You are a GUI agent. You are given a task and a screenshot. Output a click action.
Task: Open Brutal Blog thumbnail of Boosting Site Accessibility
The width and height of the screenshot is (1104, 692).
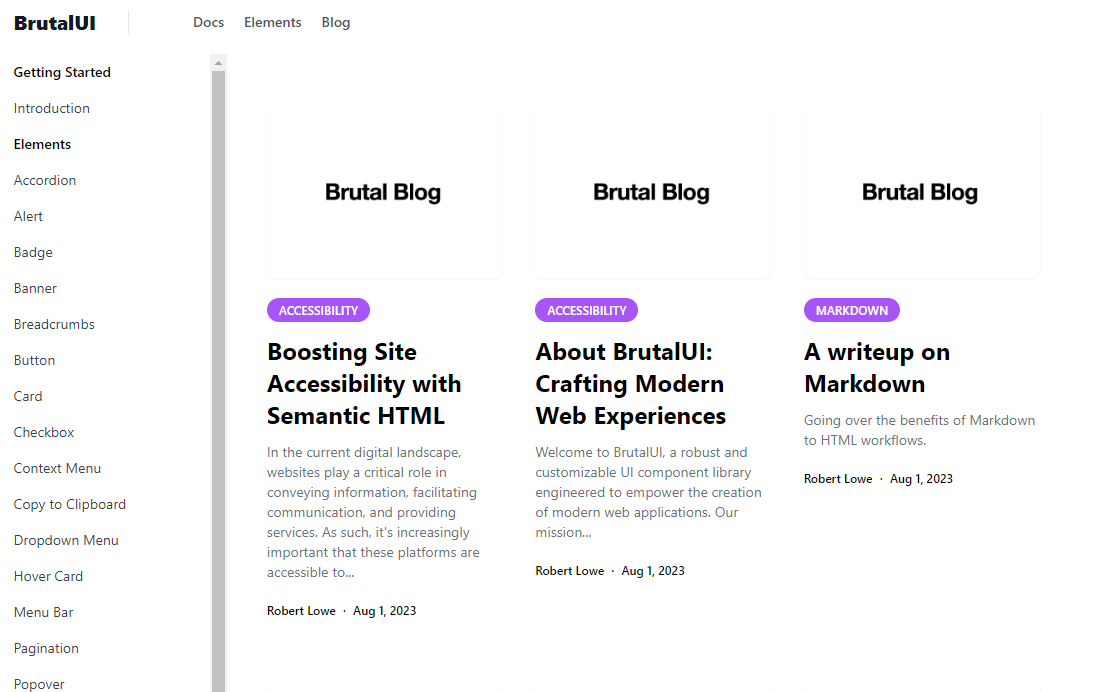coord(385,192)
